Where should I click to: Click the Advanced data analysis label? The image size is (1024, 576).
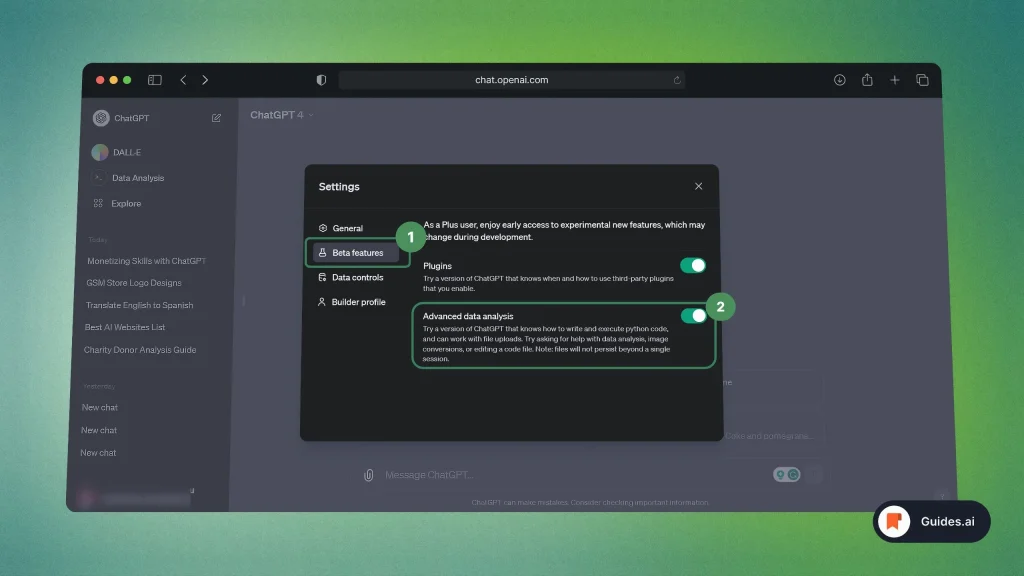pos(468,316)
